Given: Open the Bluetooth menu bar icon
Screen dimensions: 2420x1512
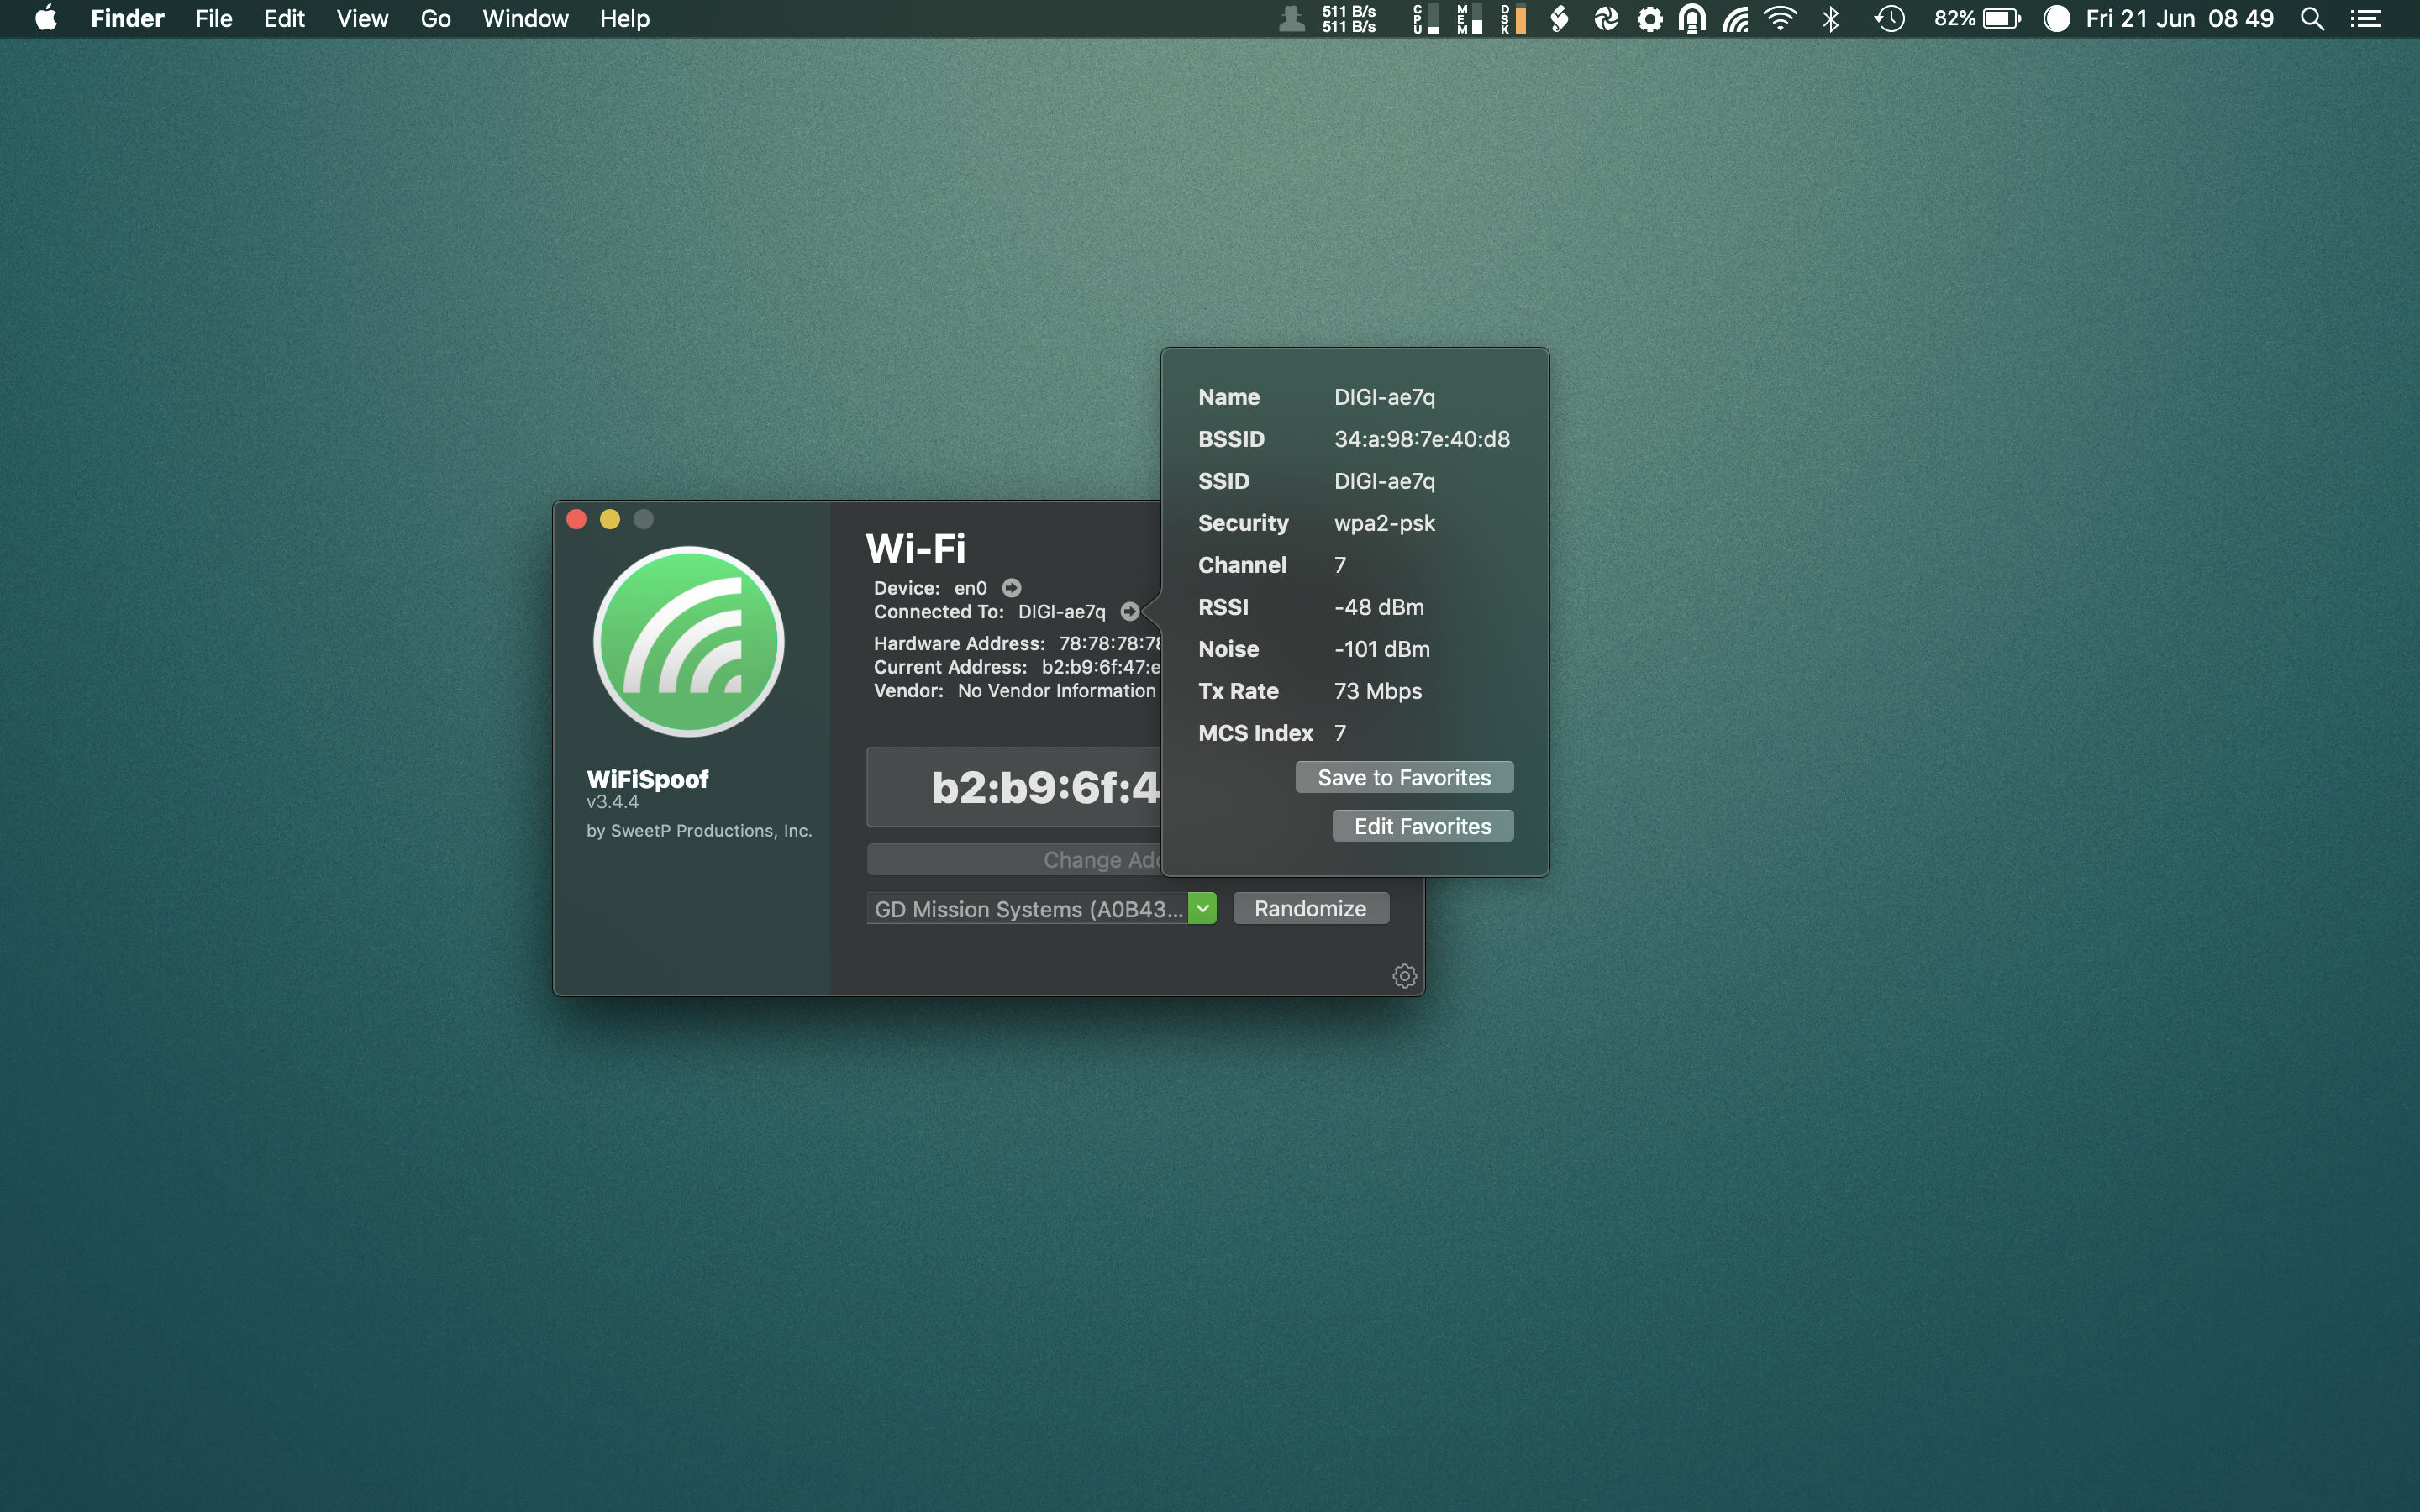Looking at the screenshot, I should click(1832, 18).
